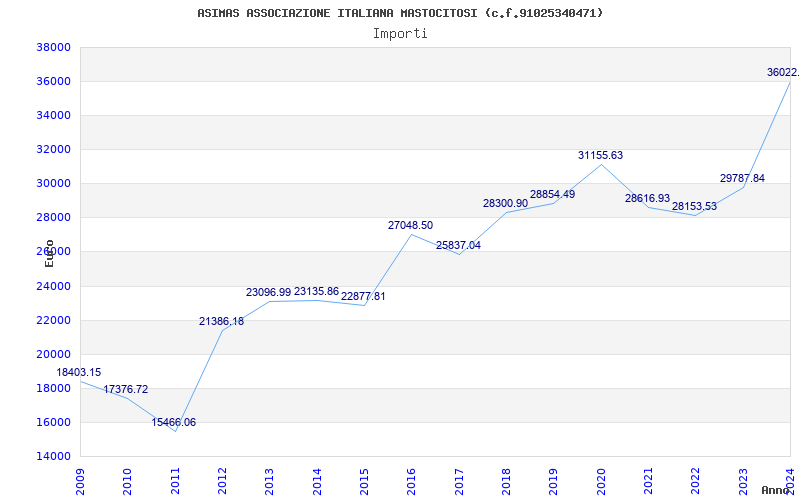
Task: Select the 31155.63 data label
Action: click(x=601, y=156)
